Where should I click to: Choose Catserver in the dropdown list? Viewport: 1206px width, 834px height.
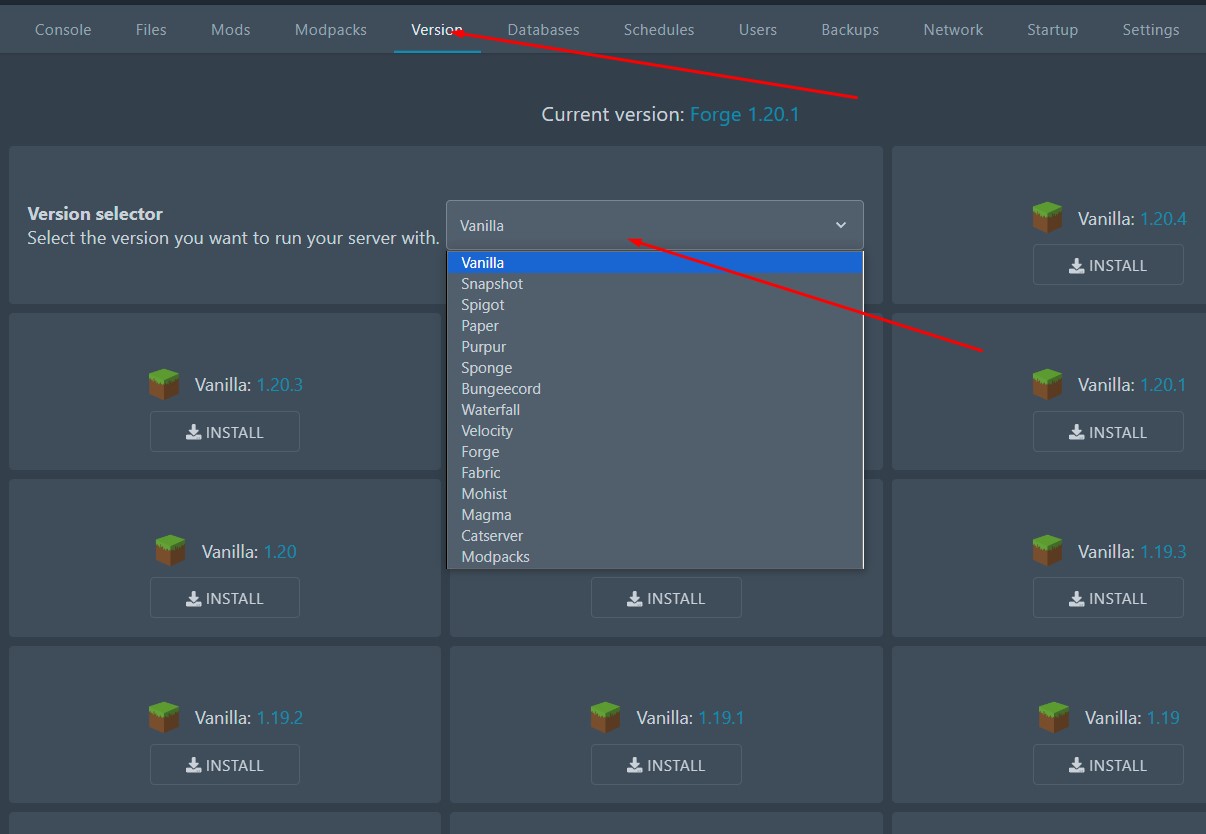coord(655,535)
